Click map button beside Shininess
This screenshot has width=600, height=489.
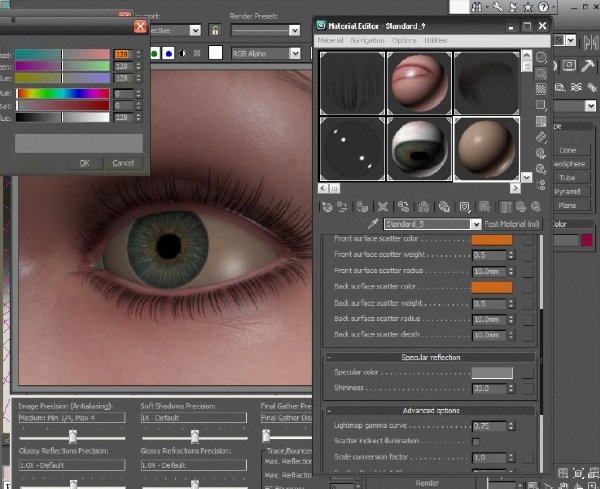pyautogui.click(x=528, y=389)
